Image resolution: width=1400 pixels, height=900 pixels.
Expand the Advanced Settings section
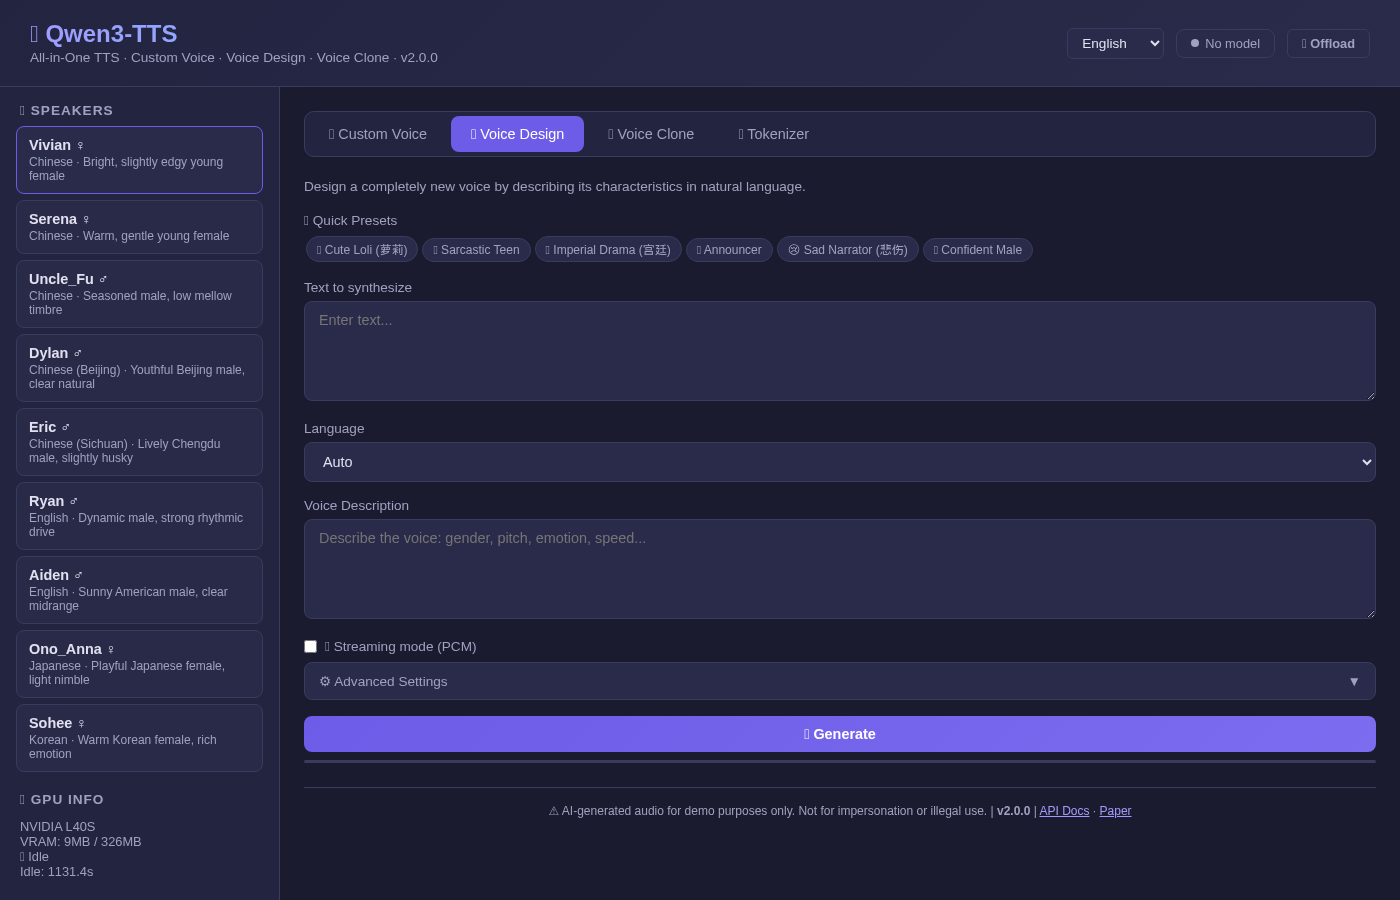(840, 681)
